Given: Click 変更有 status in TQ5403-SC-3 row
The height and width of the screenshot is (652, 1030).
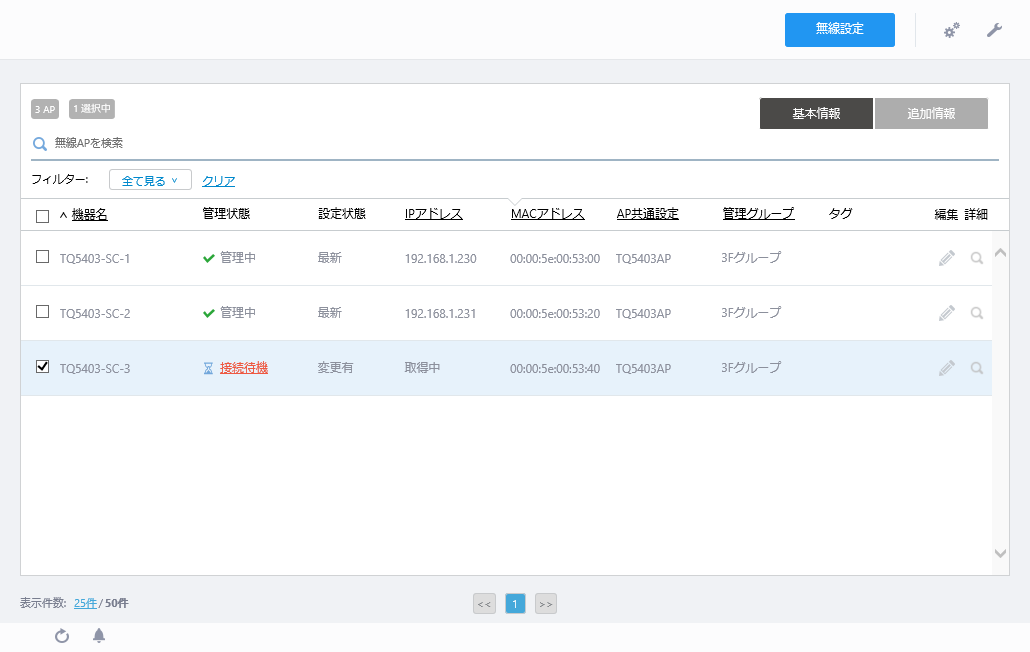Looking at the screenshot, I should pos(336,368).
